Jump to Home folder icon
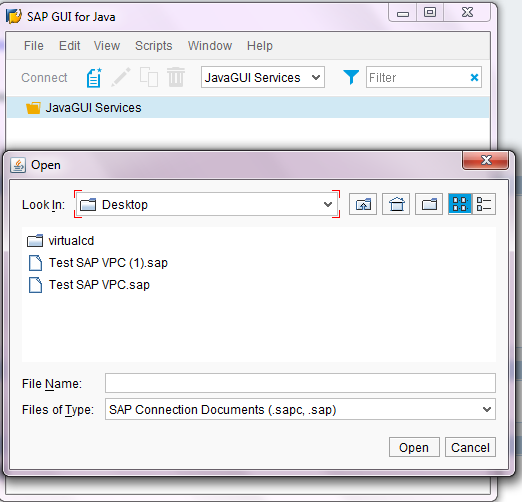Screen dimensions: 522x502 pyautogui.click(x=396, y=204)
